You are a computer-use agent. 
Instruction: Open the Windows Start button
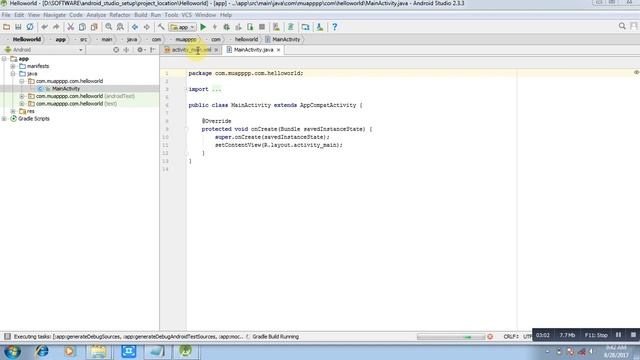[12, 351]
